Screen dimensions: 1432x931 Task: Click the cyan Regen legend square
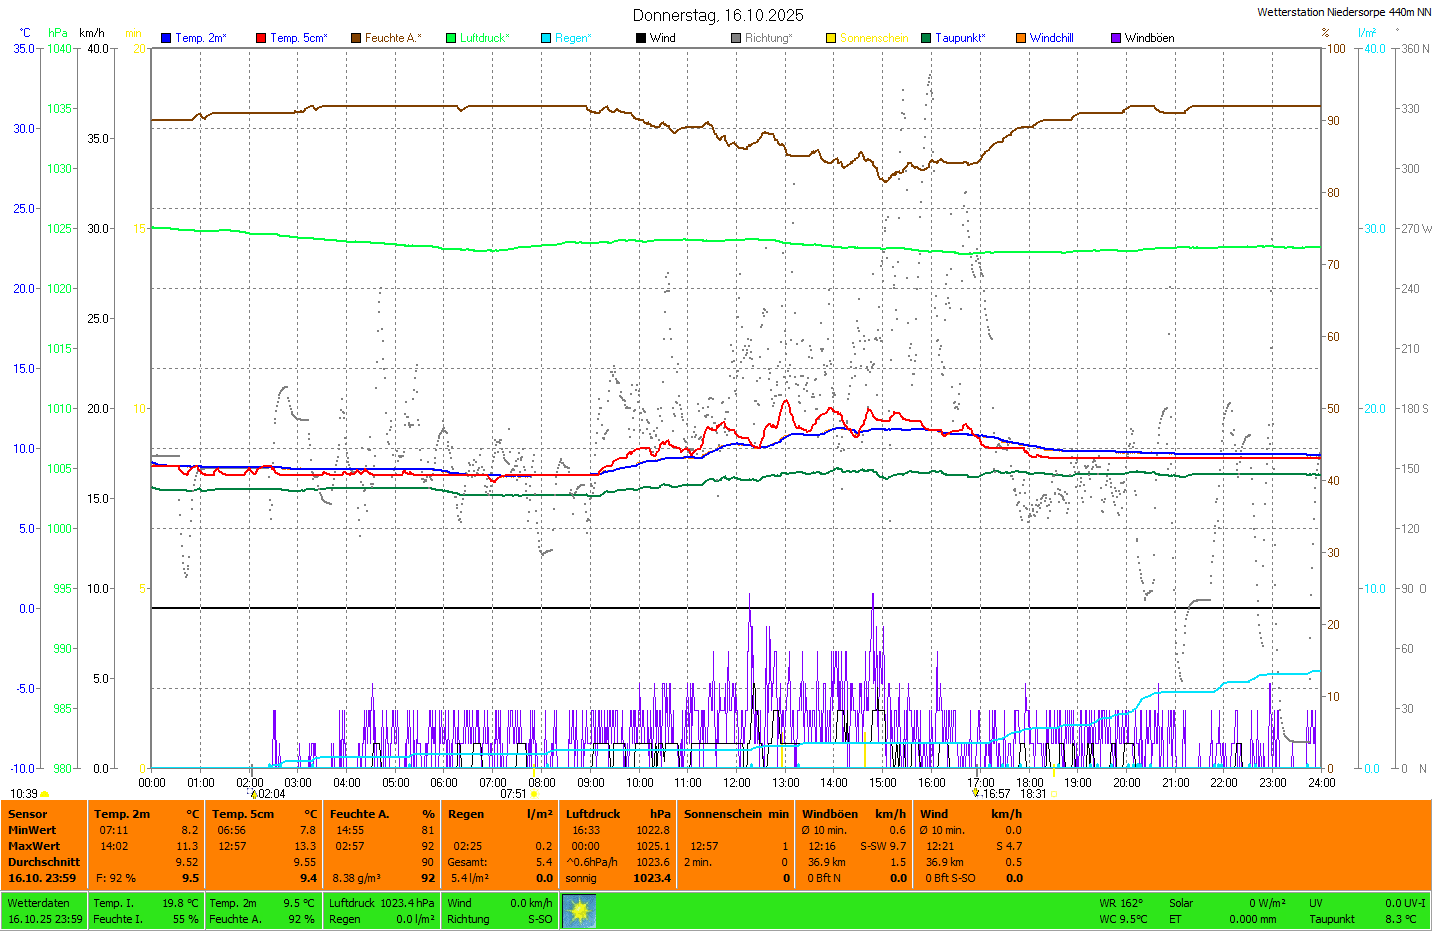coord(546,38)
